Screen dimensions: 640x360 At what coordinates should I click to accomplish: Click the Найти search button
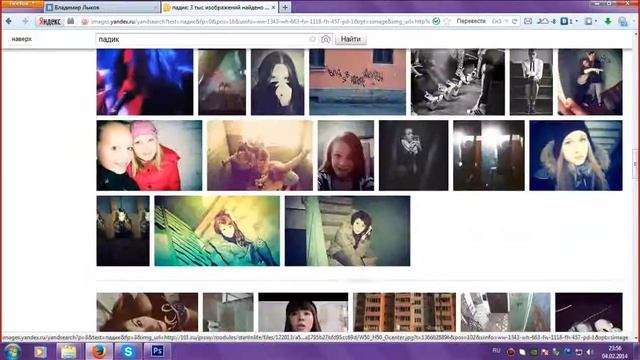coord(351,39)
